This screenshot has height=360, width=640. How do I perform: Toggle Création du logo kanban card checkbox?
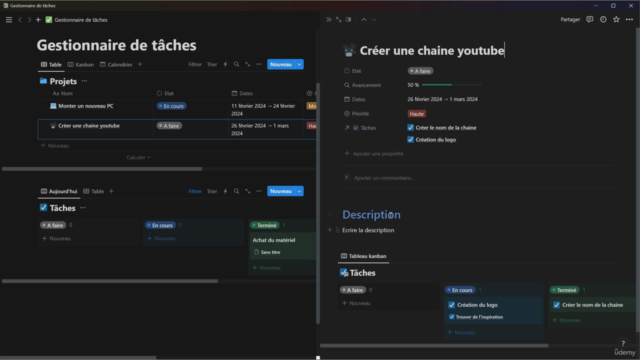coord(451,305)
